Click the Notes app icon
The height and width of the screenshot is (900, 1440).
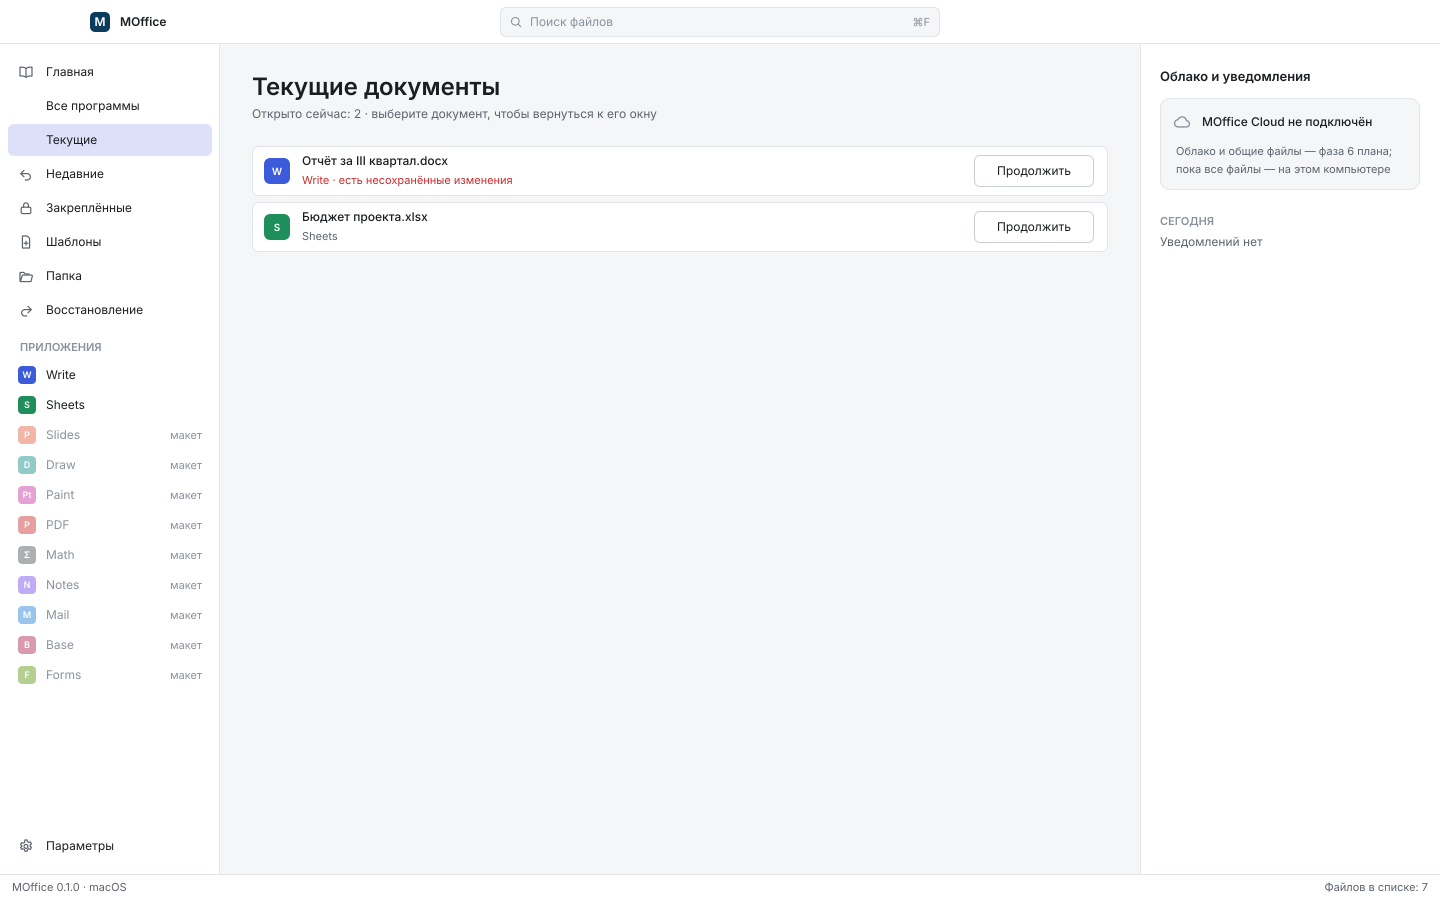[x=27, y=585]
